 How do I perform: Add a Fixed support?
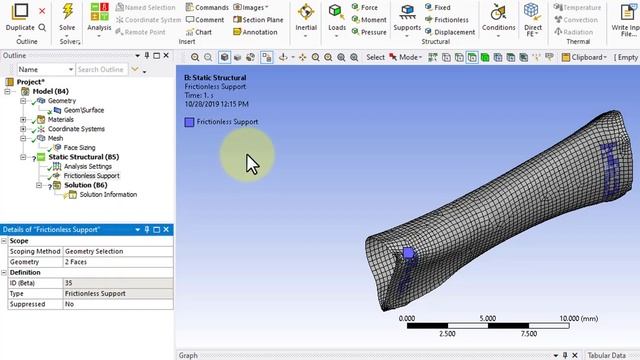click(x=438, y=7)
